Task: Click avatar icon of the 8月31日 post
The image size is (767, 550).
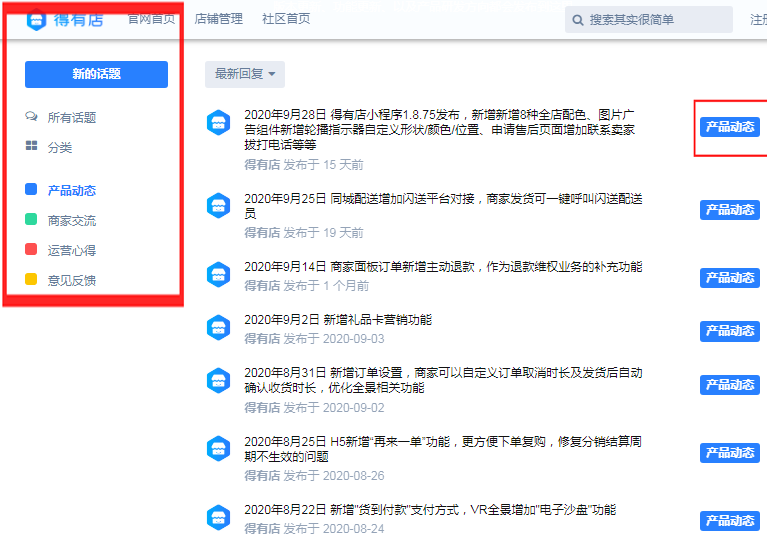Action: click(219, 380)
